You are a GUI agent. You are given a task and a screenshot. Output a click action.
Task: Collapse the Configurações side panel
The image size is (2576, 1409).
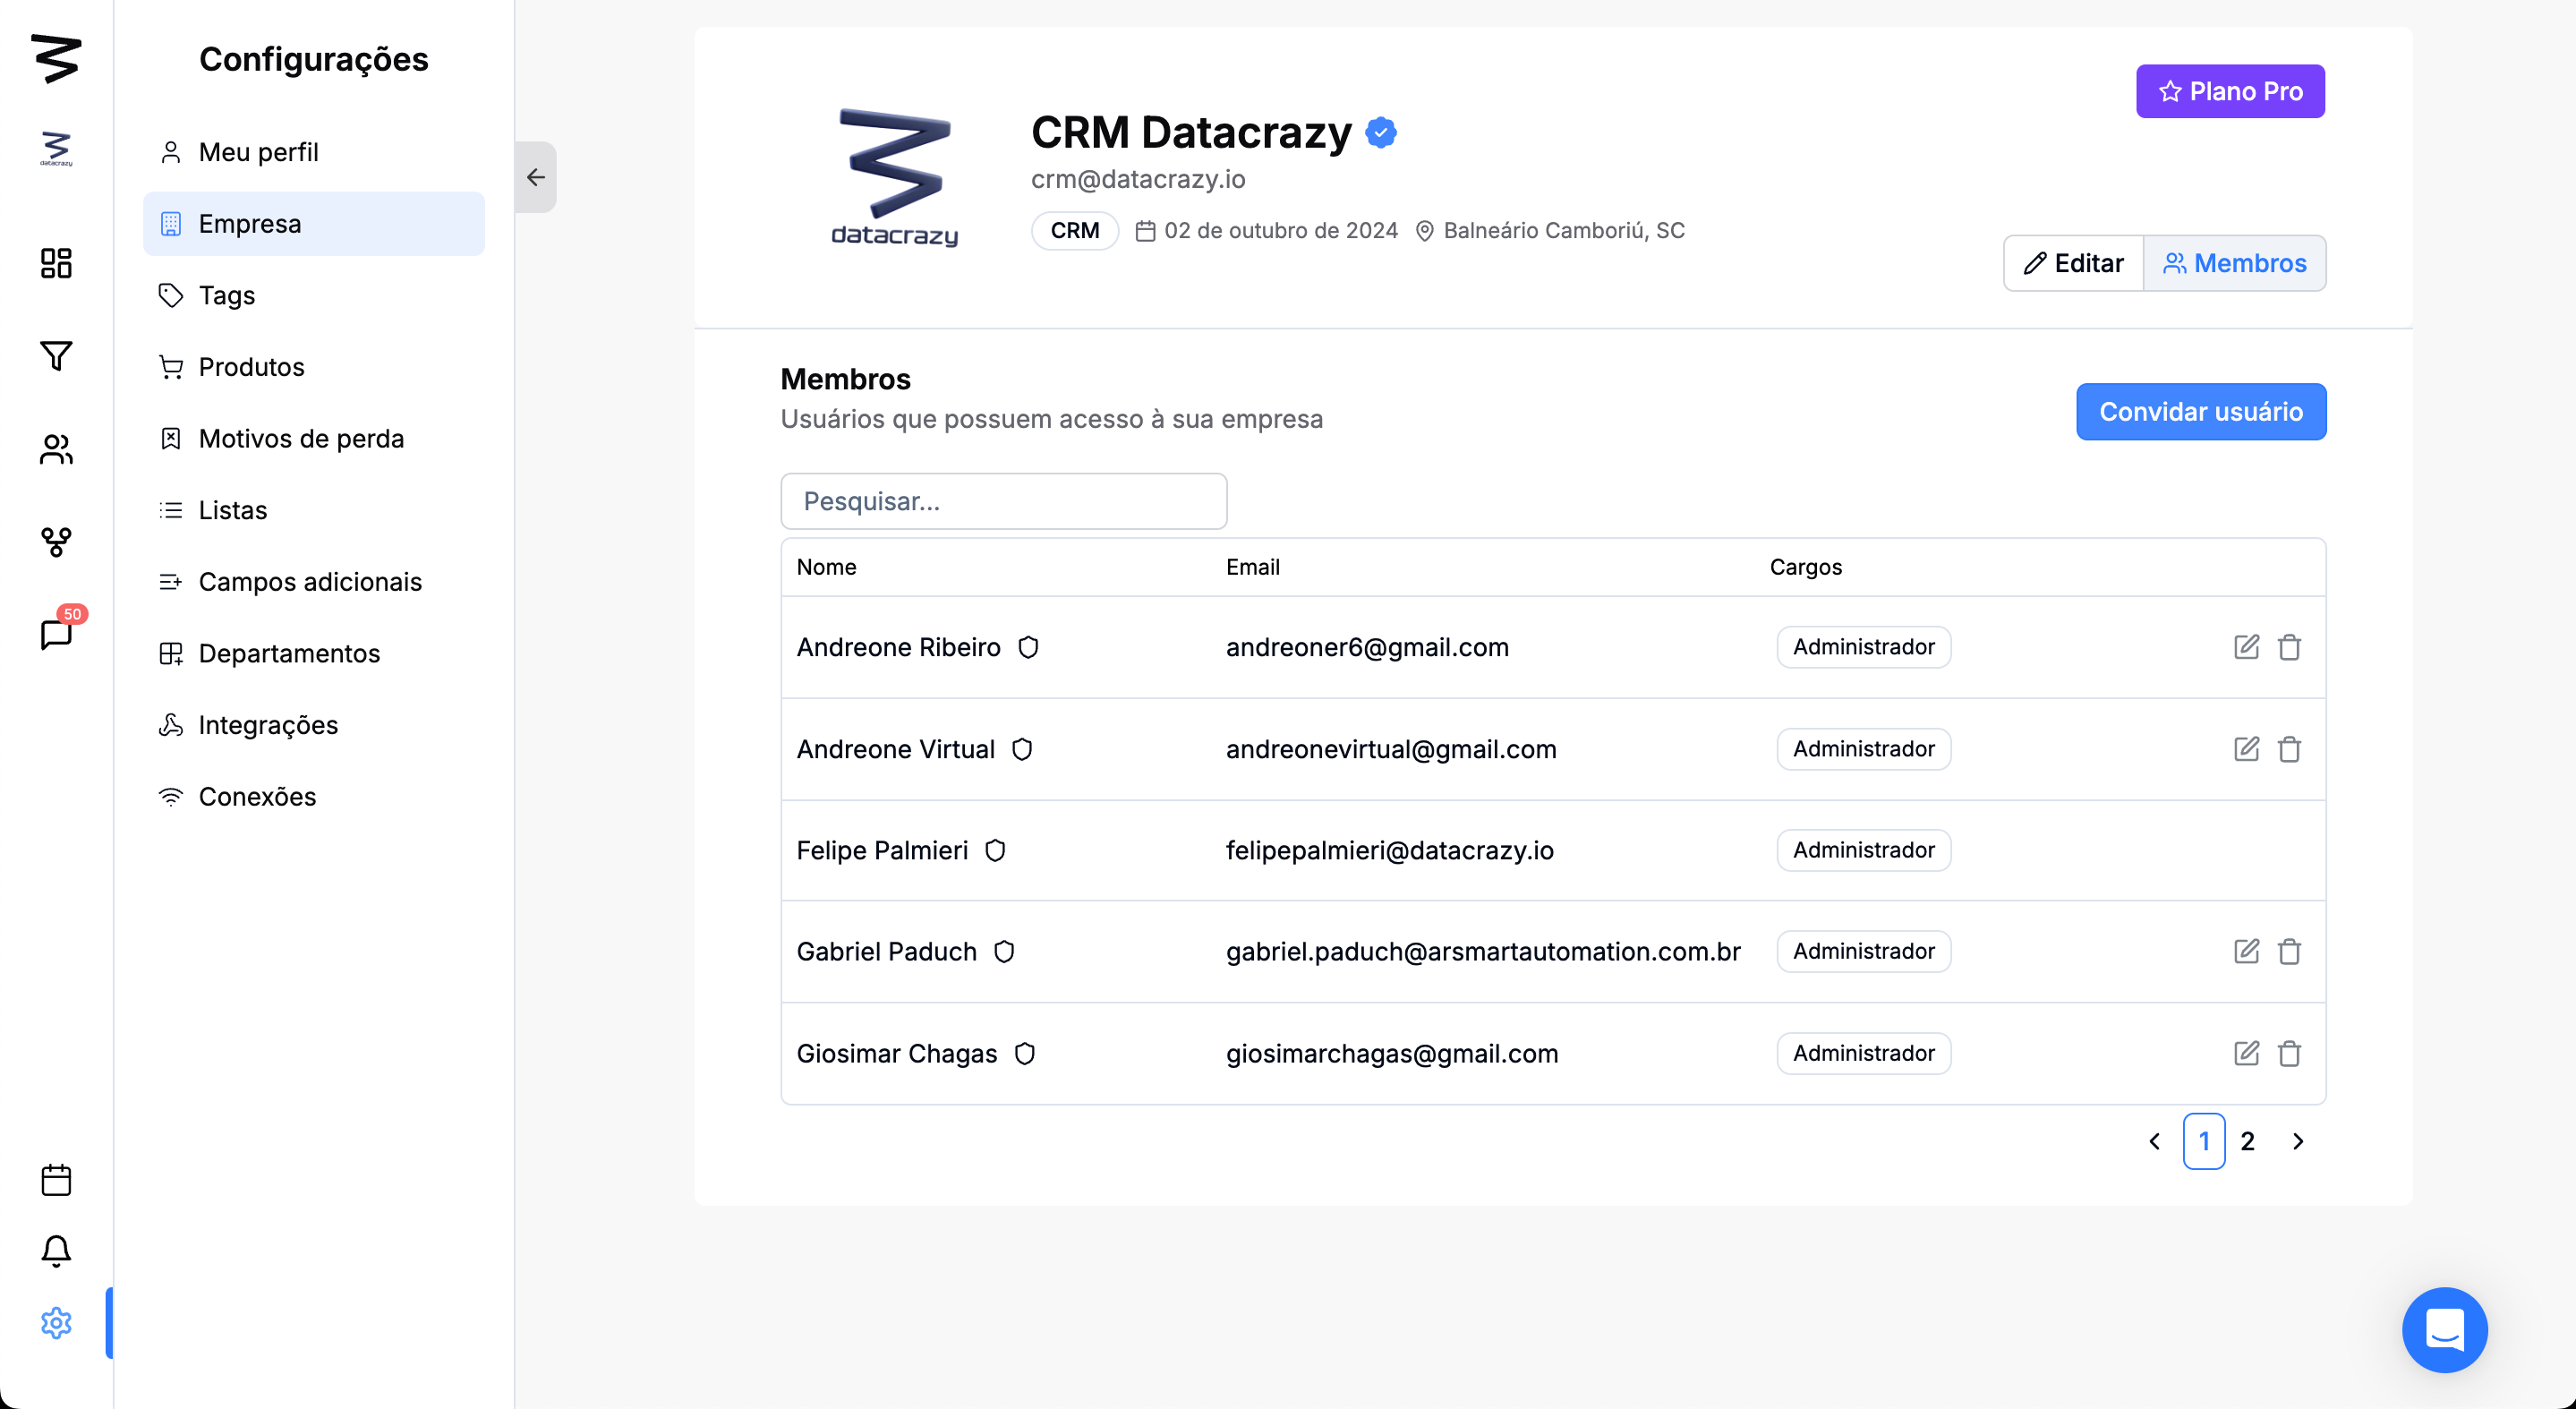point(536,177)
